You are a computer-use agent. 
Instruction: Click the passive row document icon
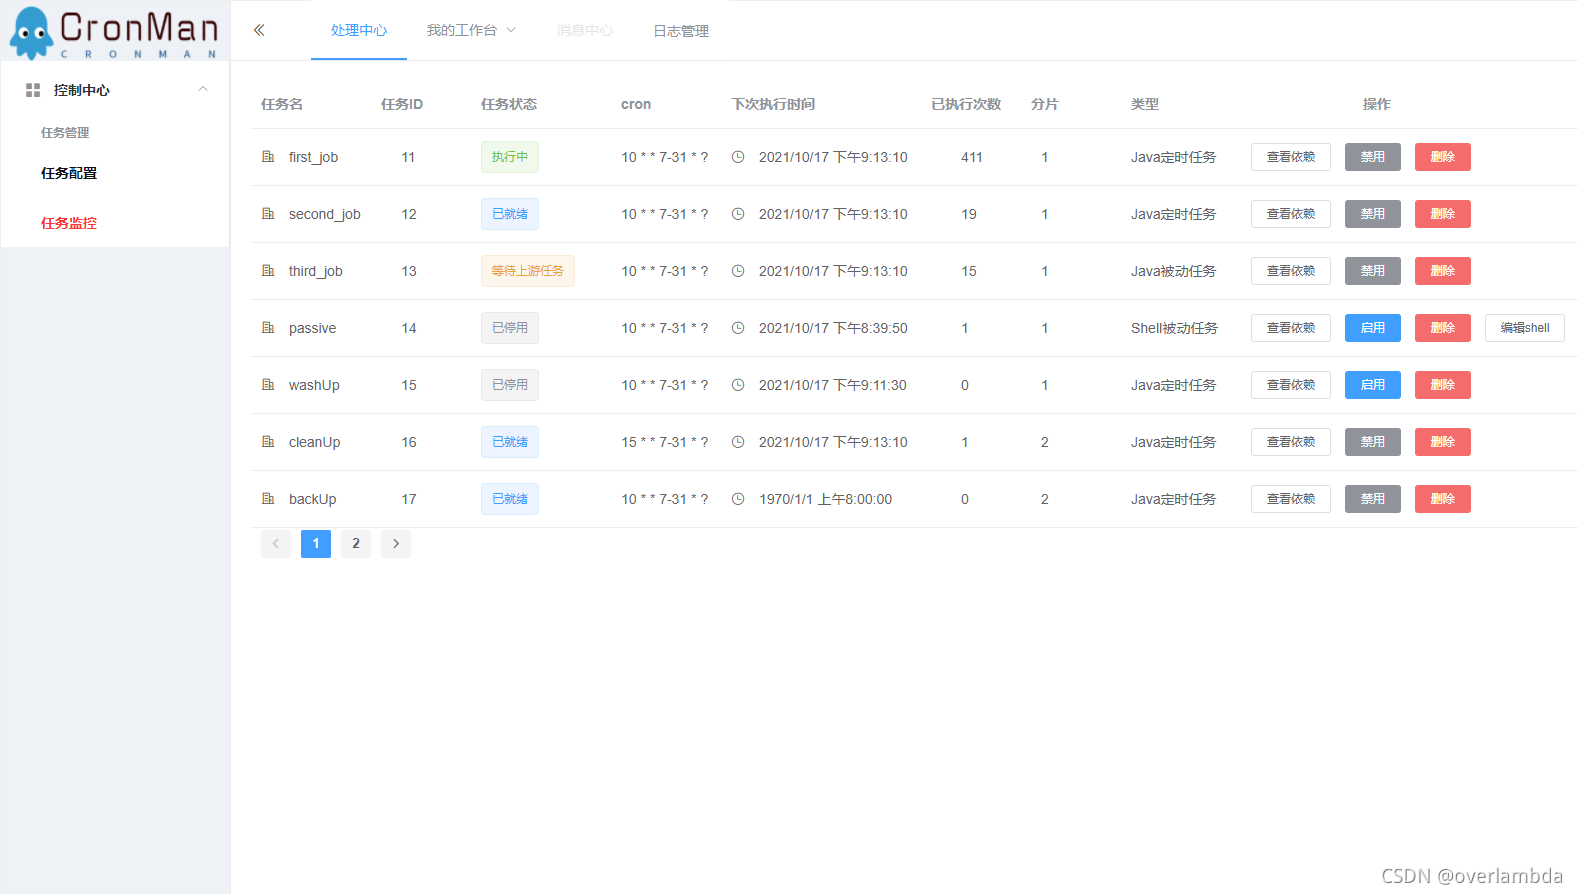[268, 328]
